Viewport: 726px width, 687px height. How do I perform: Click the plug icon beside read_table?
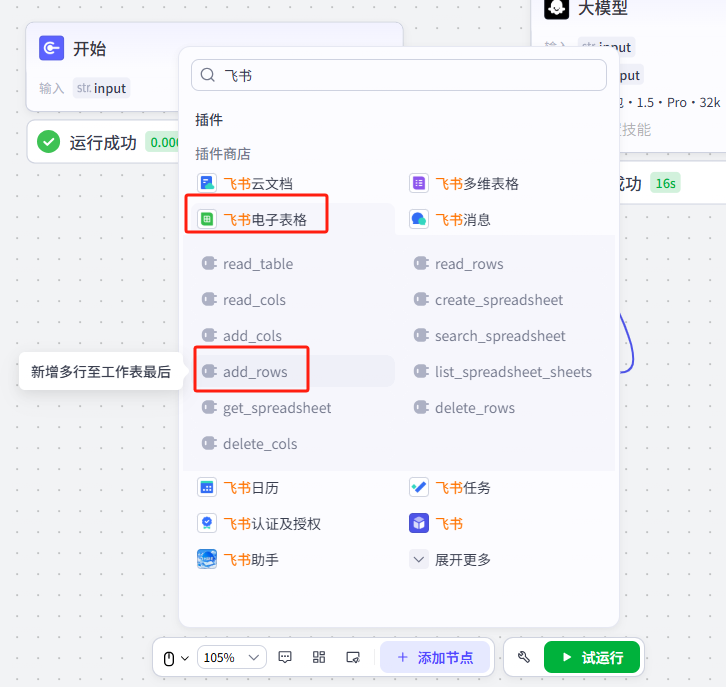[x=209, y=263]
